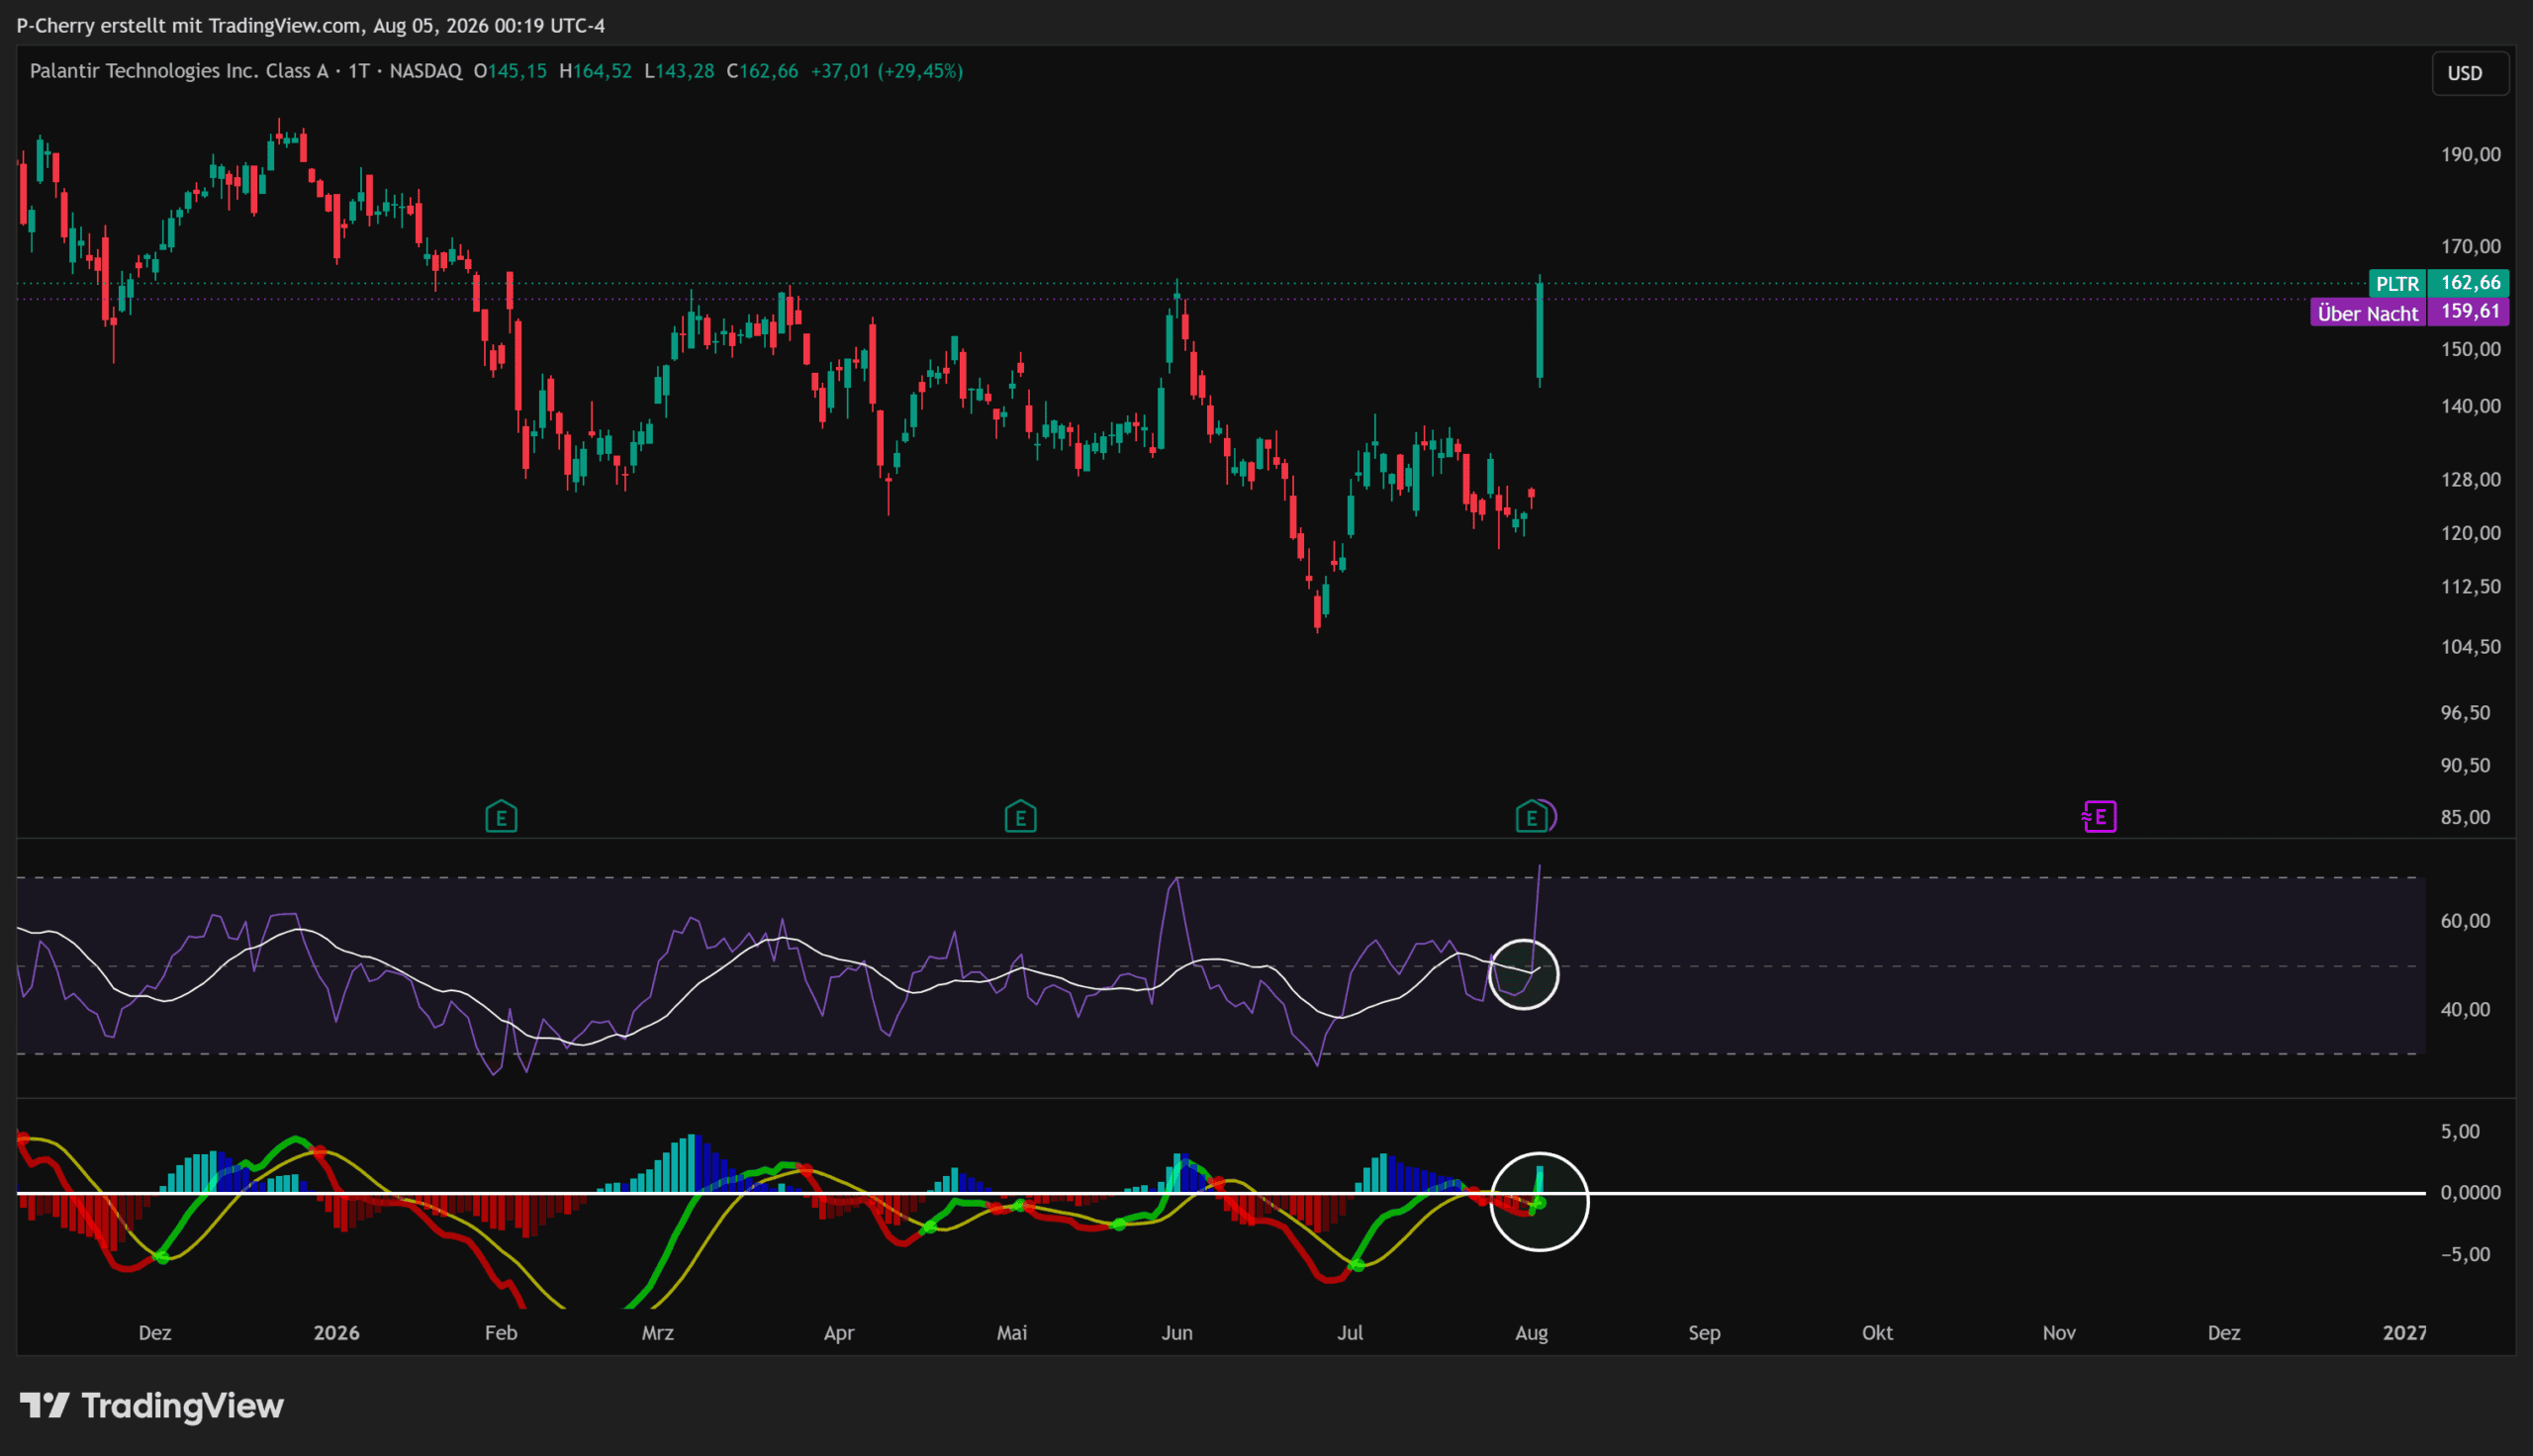Viewport: 2533px width, 1456px height.
Task: Click the 128,00 price axis label
Action: click(2470, 480)
